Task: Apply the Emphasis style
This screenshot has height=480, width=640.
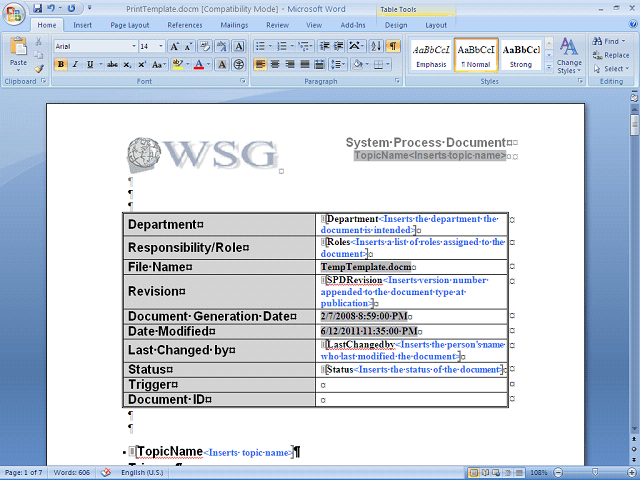Action: pos(431,56)
